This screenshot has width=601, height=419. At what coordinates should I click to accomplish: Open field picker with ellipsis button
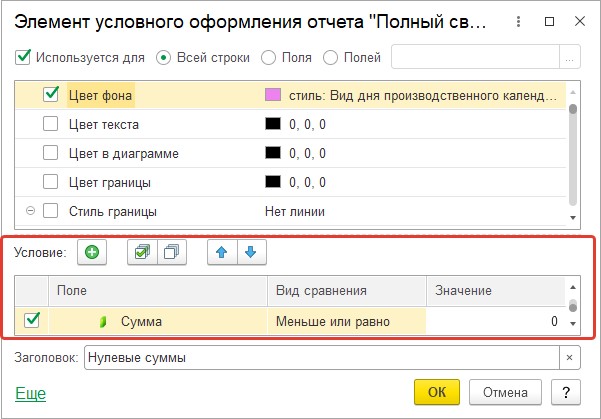point(570,57)
